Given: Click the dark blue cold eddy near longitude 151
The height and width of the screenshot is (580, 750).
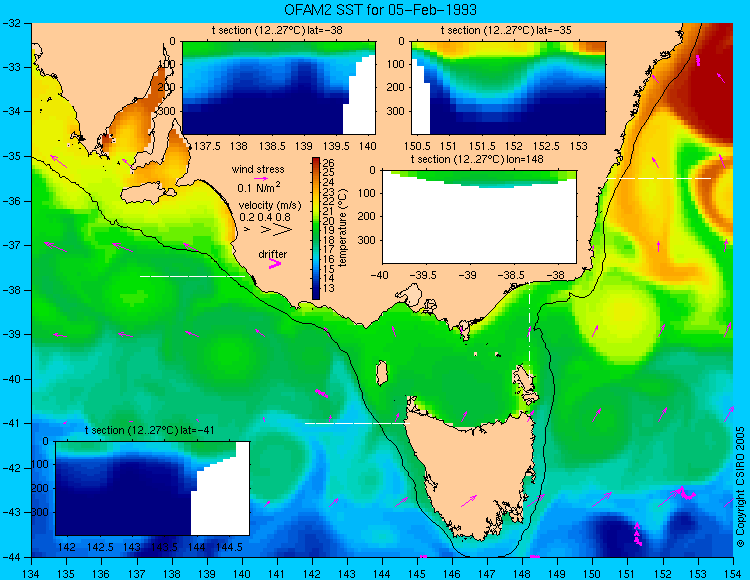Looking at the screenshot, I should click(x=611, y=531).
